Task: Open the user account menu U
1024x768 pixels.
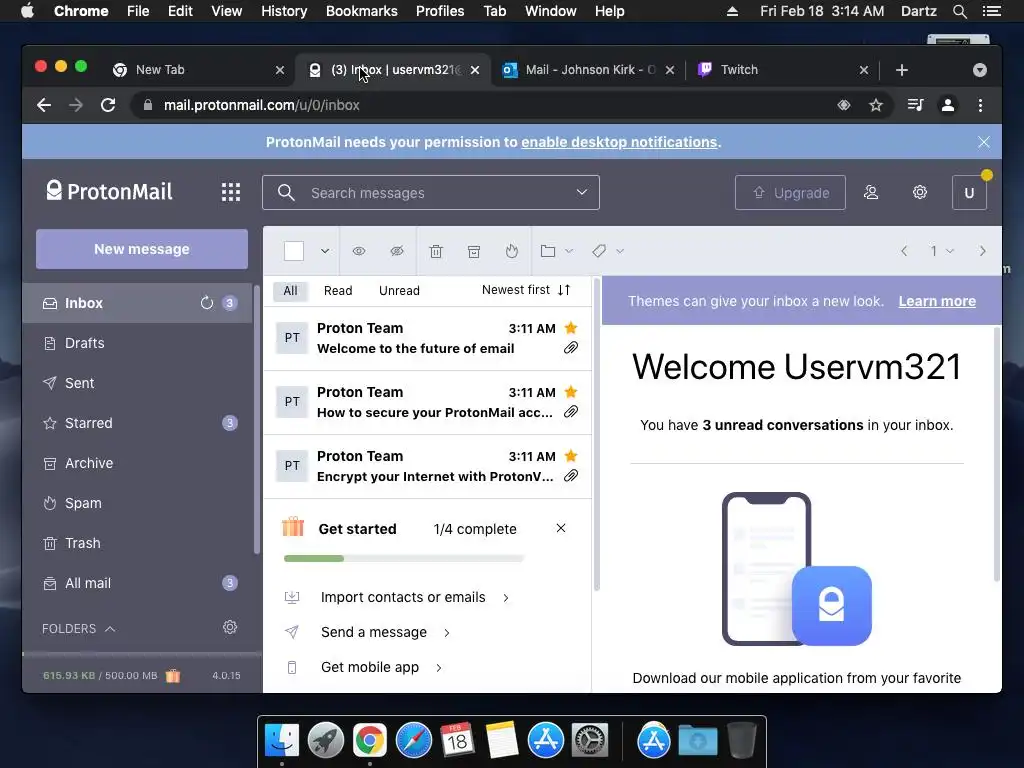Action: coord(969,193)
